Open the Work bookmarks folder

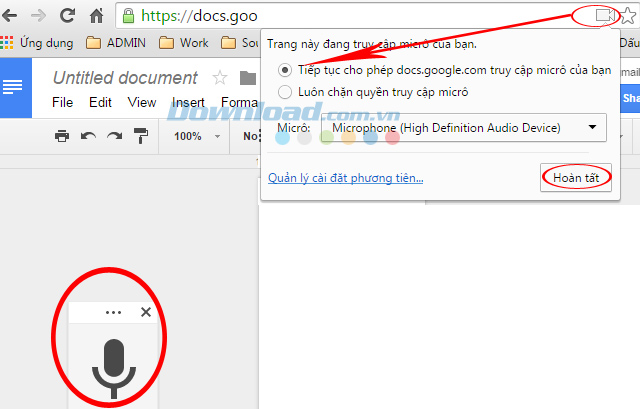click(184, 42)
